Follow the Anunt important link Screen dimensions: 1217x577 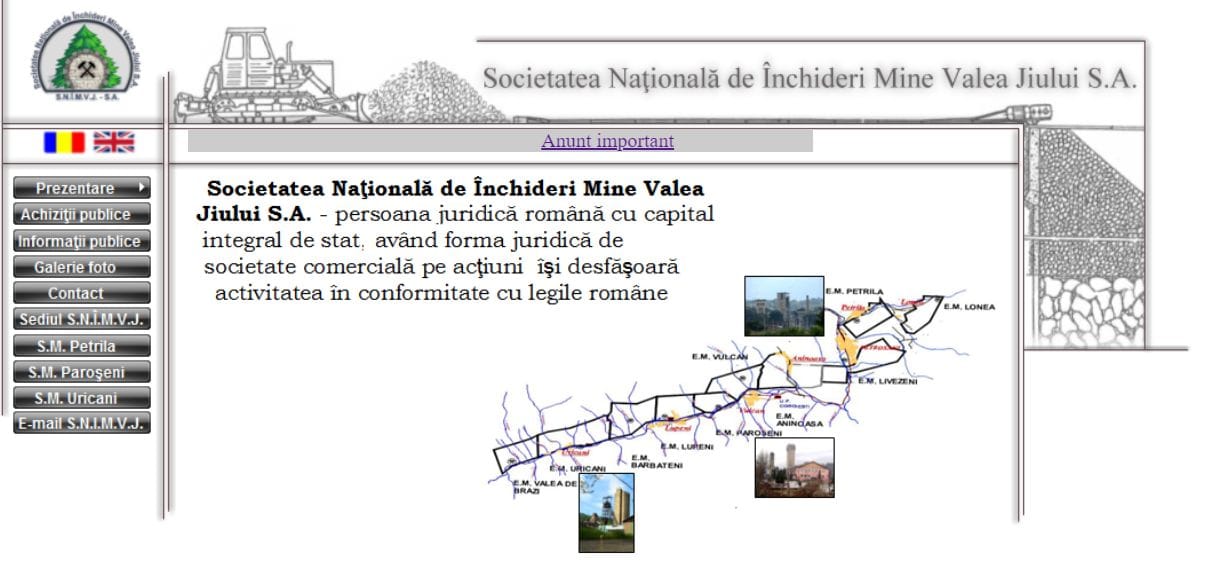(x=608, y=141)
